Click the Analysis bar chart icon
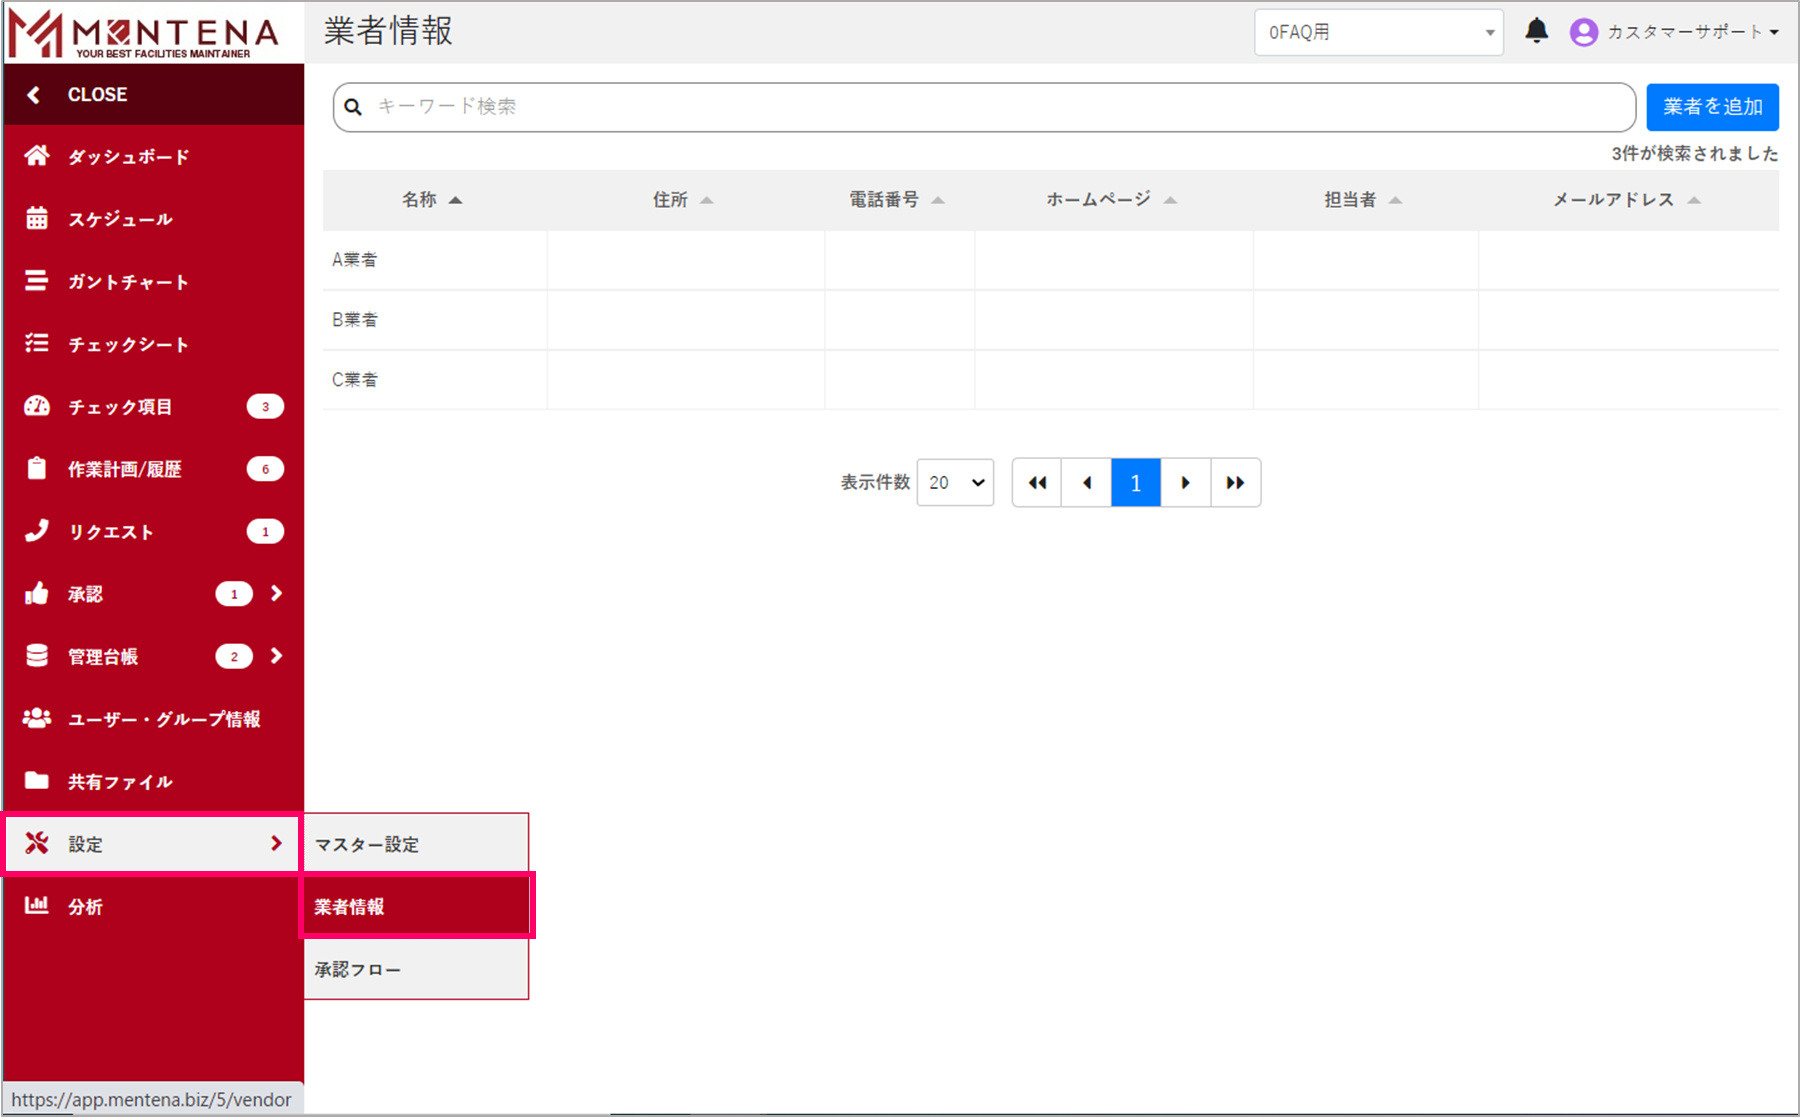This screenshot has height=1117, width=1800. pos(37,906)
